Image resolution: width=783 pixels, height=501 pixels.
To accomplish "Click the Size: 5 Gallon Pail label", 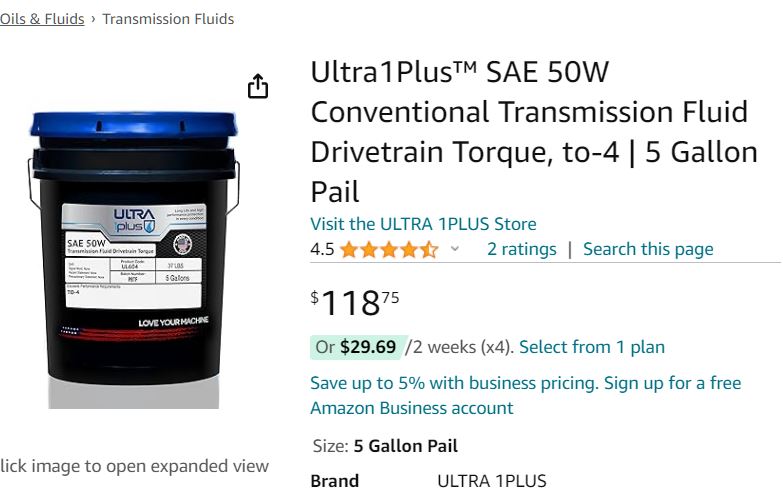I will coord(385,446).
